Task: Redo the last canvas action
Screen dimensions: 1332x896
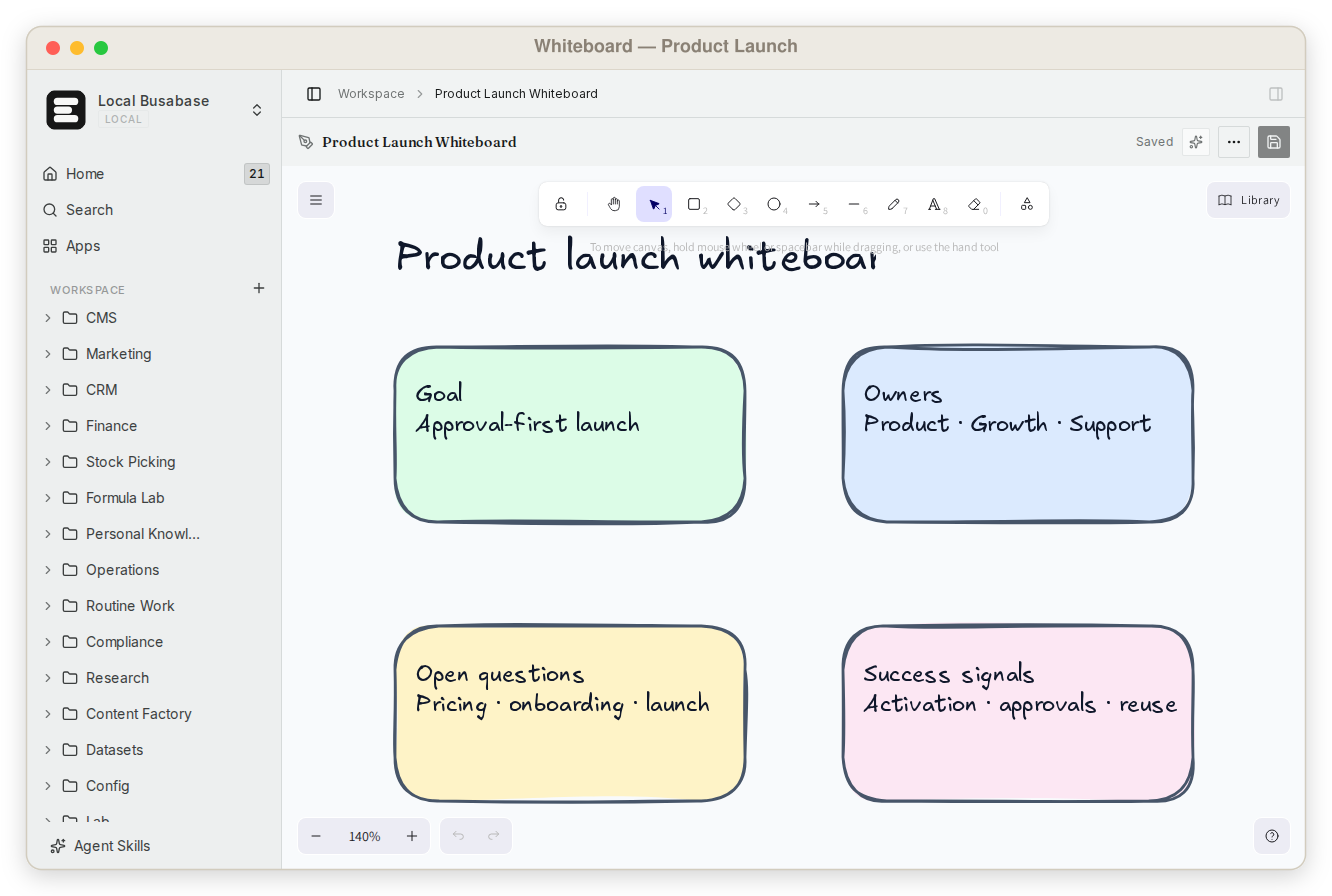Action: point(494,836)
